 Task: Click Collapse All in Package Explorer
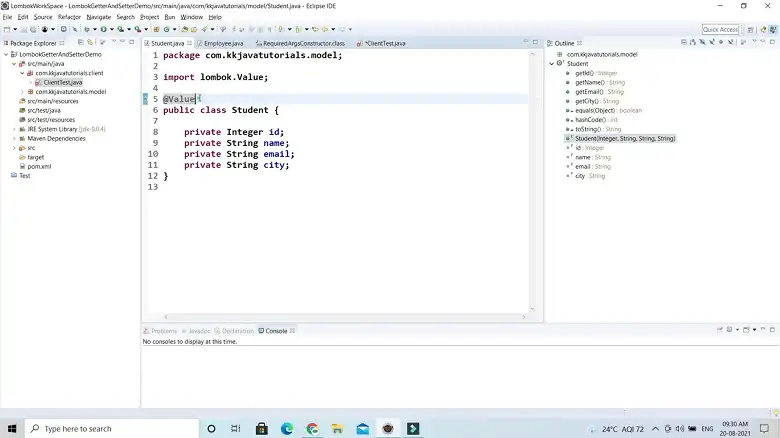point(81,42)
